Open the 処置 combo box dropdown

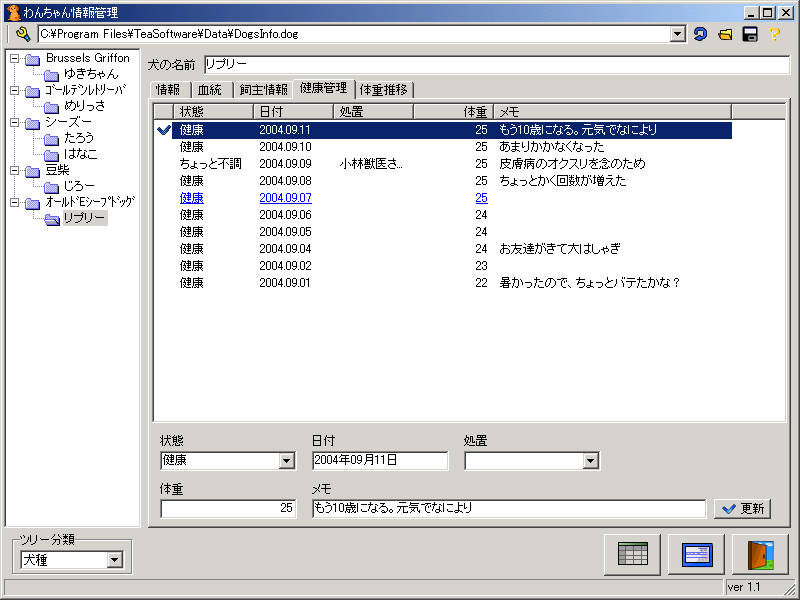590,461
